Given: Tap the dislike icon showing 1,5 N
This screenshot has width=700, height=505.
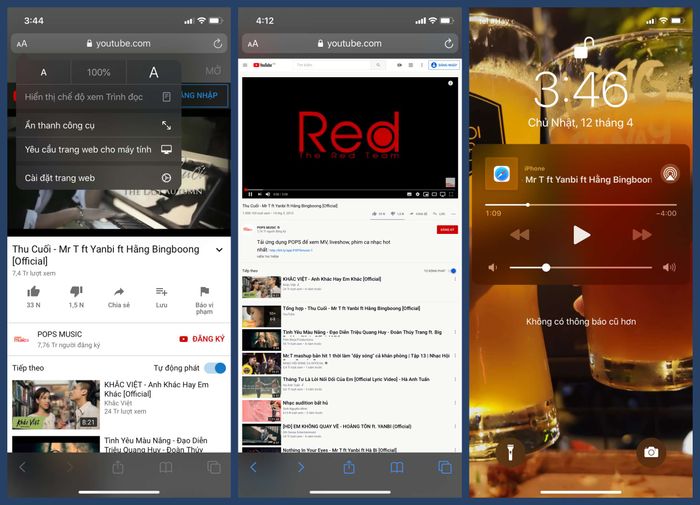Looking at the screenshot, I should 76,291.
